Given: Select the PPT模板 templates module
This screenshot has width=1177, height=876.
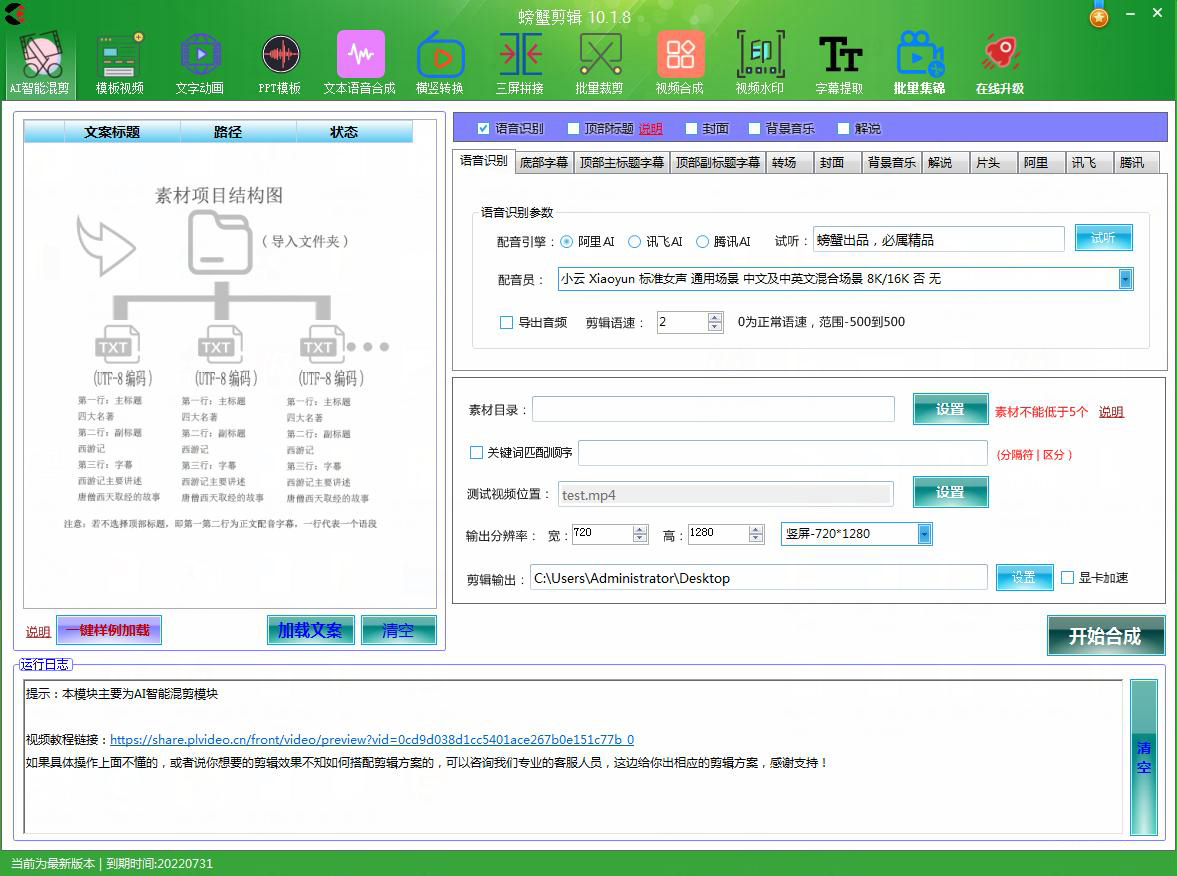Looking at the screenshot, I should coord(280,60).
